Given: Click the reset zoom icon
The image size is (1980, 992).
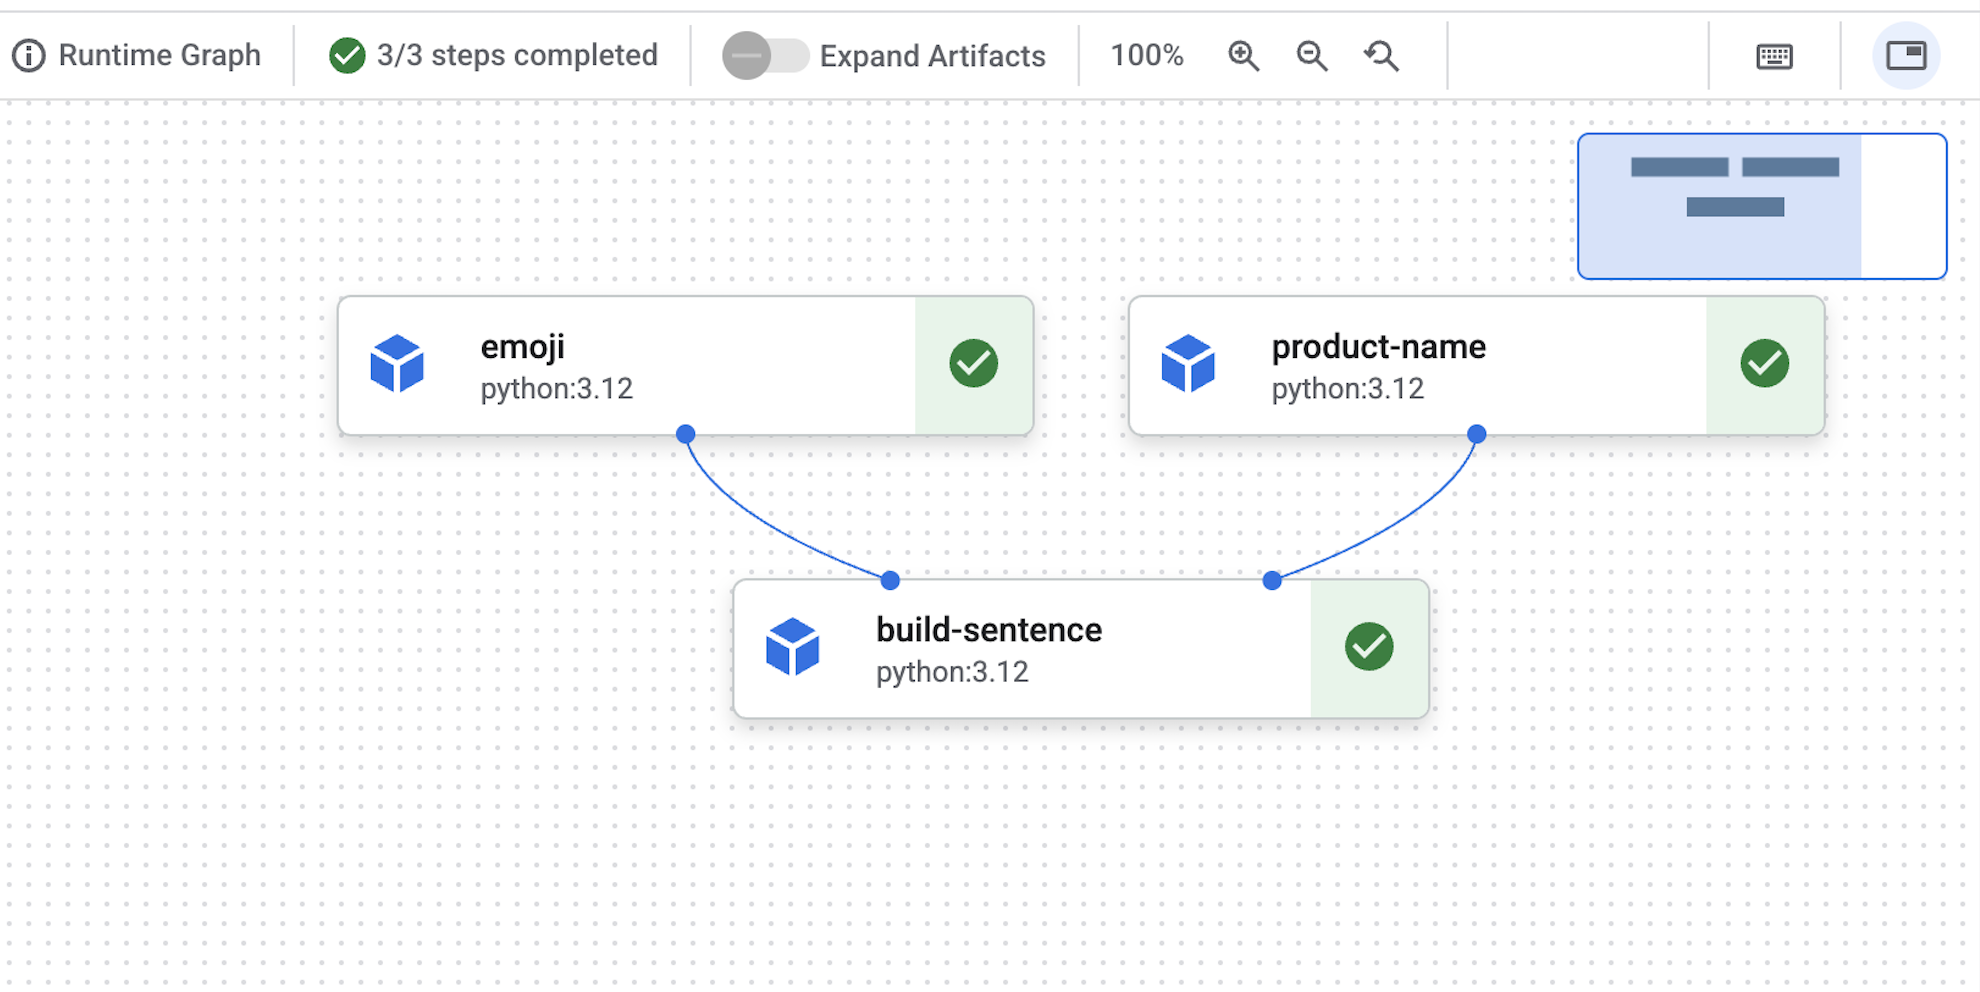Looking at the screenshot, I should pos(1380,56).
